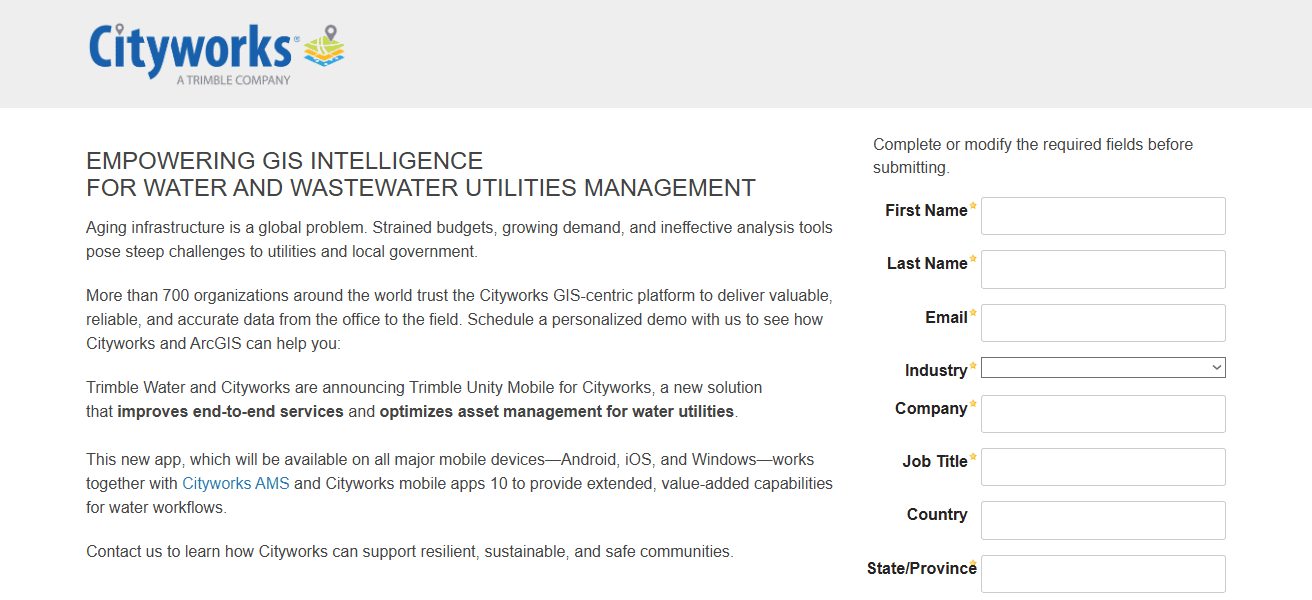Click 'A TRIMBLE COMPANY' tagline under logo
1312x600 pixels.
pos(233,80)
